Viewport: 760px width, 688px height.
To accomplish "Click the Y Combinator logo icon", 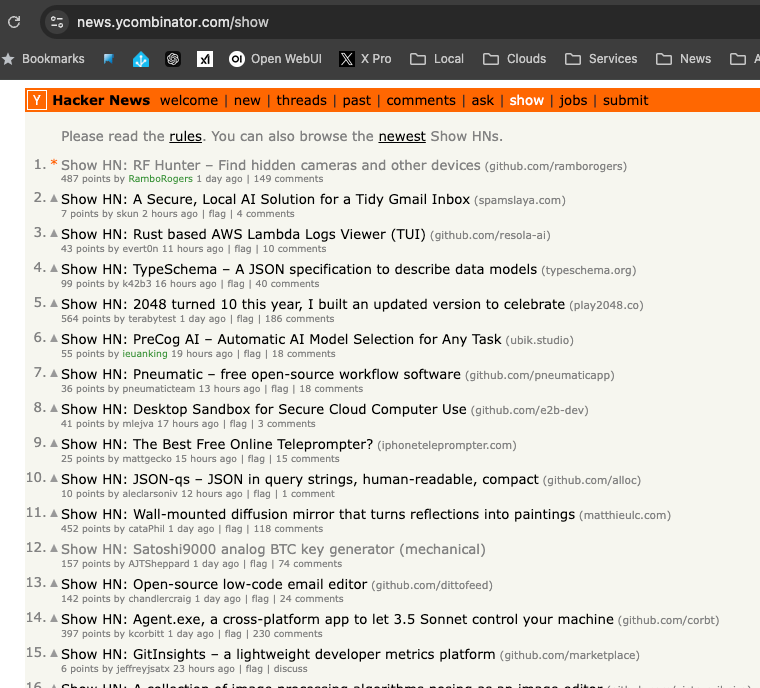I will [37, 100].
